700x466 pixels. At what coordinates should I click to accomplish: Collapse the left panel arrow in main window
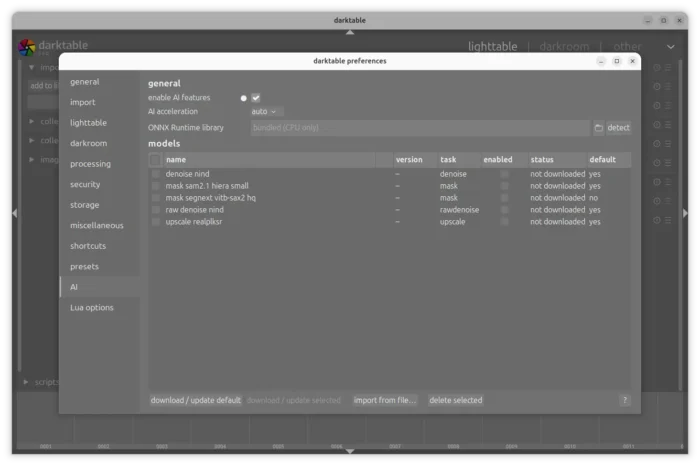[15, 213]
